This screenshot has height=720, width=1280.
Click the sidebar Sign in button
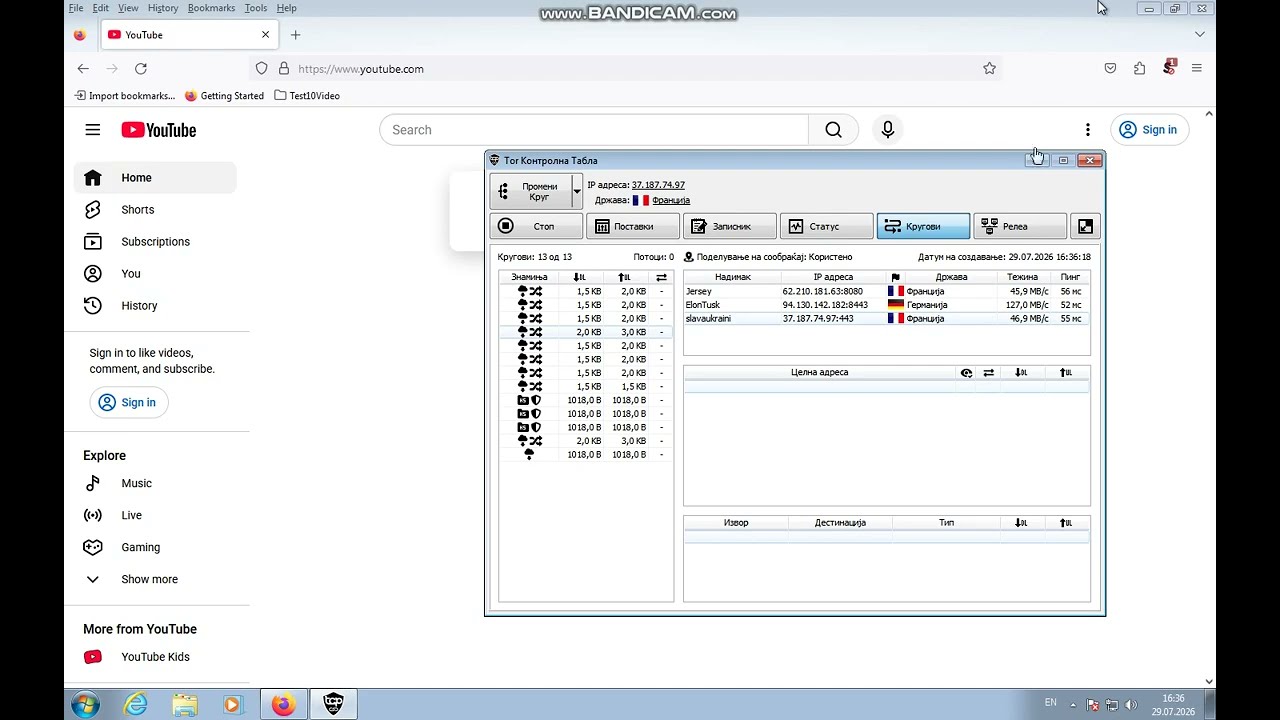tap(129, 402)
